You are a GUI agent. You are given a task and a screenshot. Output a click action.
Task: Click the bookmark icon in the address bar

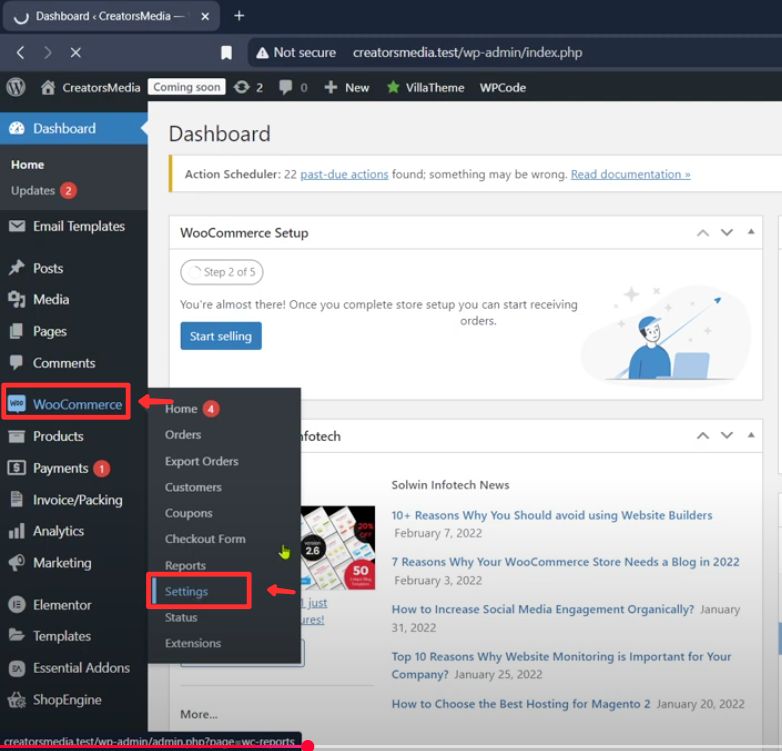226,52
